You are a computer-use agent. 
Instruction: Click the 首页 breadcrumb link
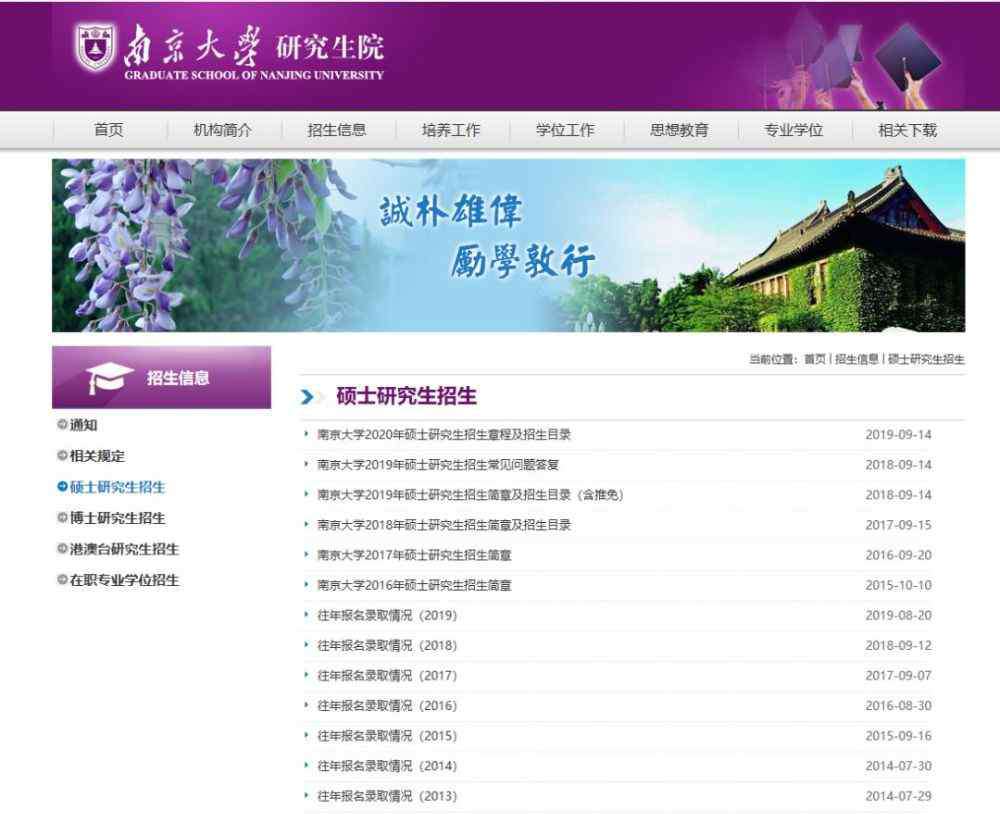[814, 359]
